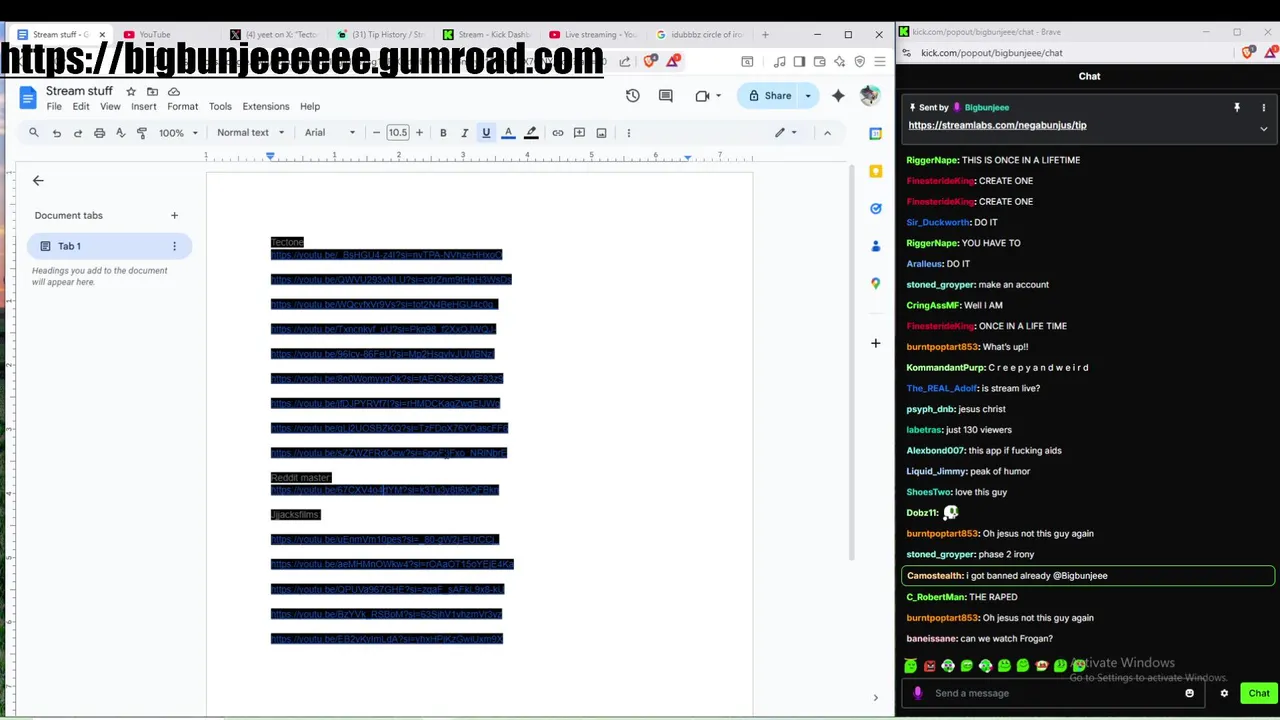Viewport: 1280px width, 720px height.
Task: Open Google Contacts side panel
Action: click(x=875, y=246)
